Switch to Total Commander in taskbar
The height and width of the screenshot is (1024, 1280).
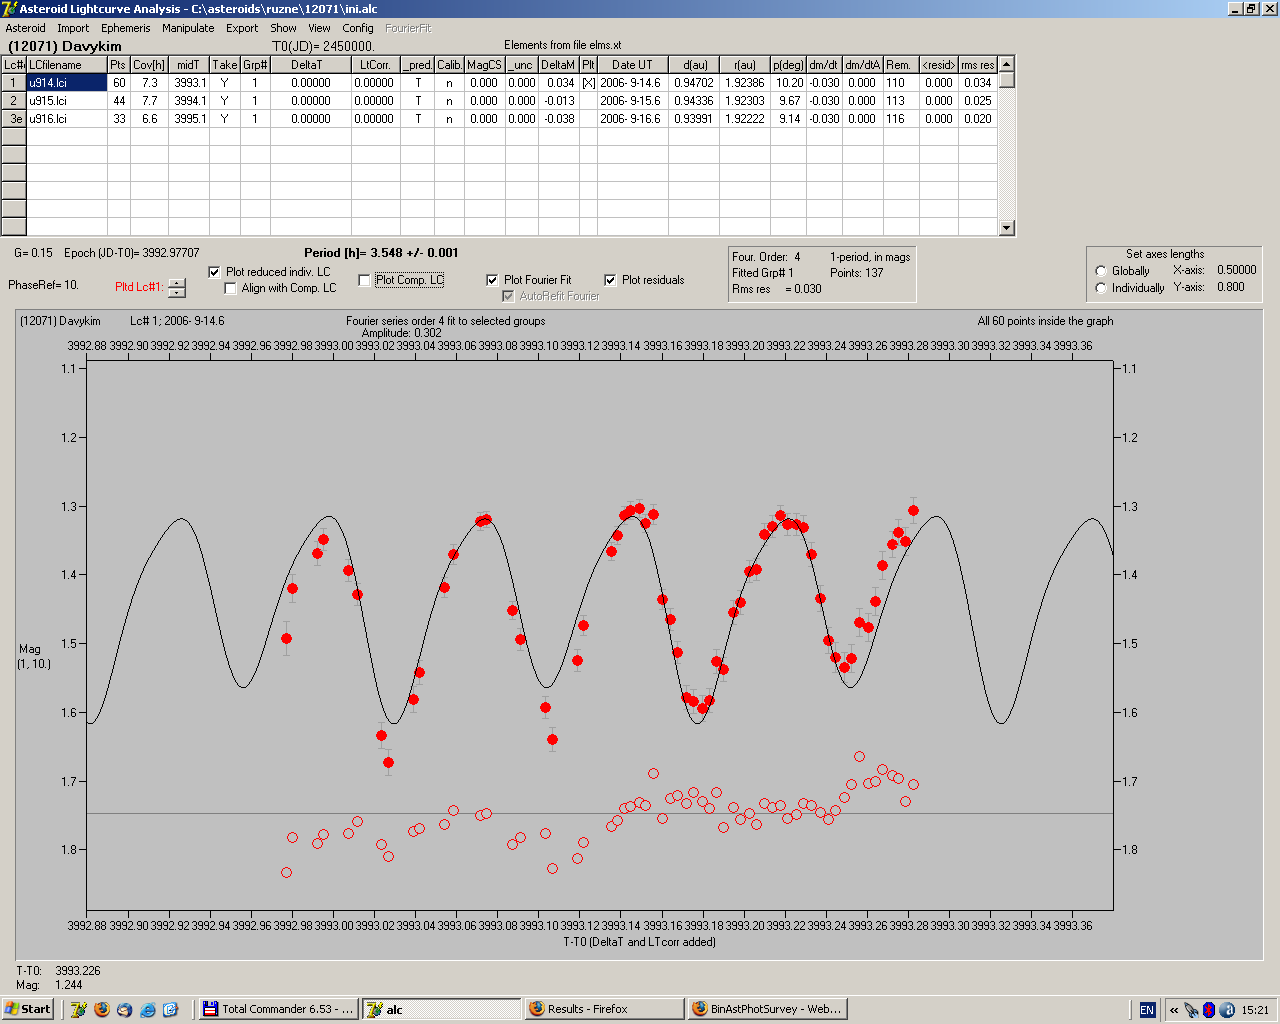tap(278, 1009)
